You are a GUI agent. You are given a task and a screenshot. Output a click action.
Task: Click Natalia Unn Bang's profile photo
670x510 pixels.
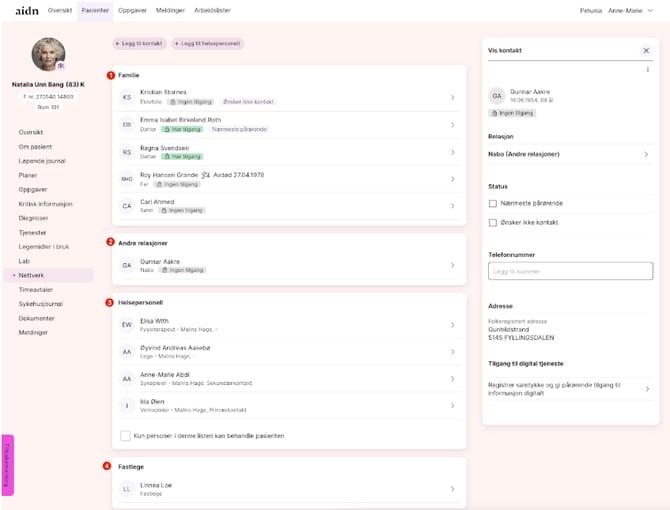[x=48, y=54]
